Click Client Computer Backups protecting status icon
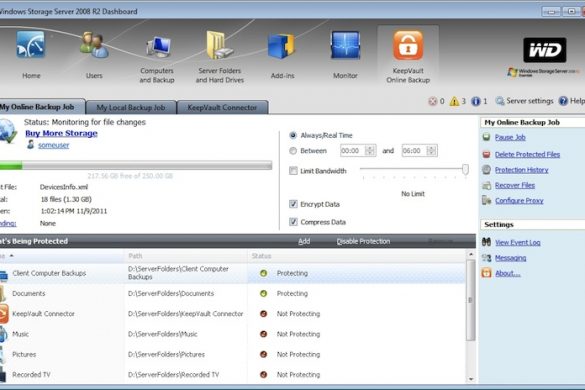This screenshot has height=390, width=585. [x=263, y=273]
